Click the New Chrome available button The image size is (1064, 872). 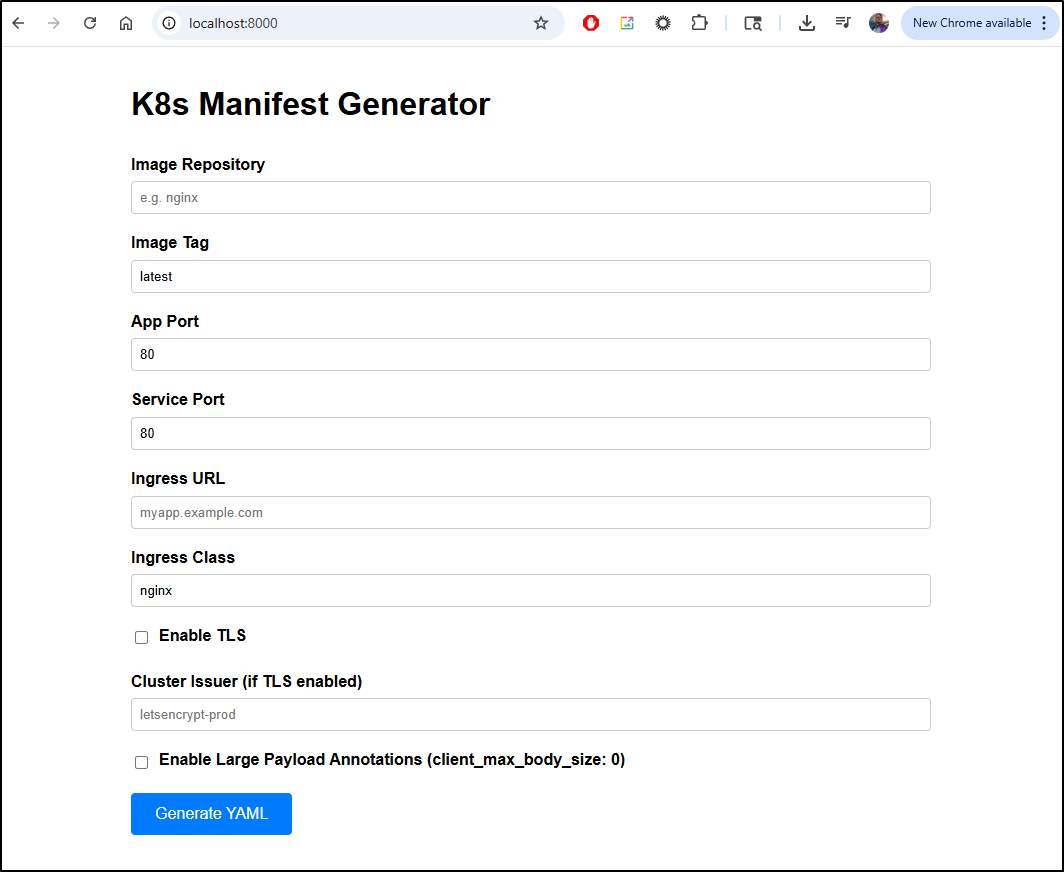point(970,23)
